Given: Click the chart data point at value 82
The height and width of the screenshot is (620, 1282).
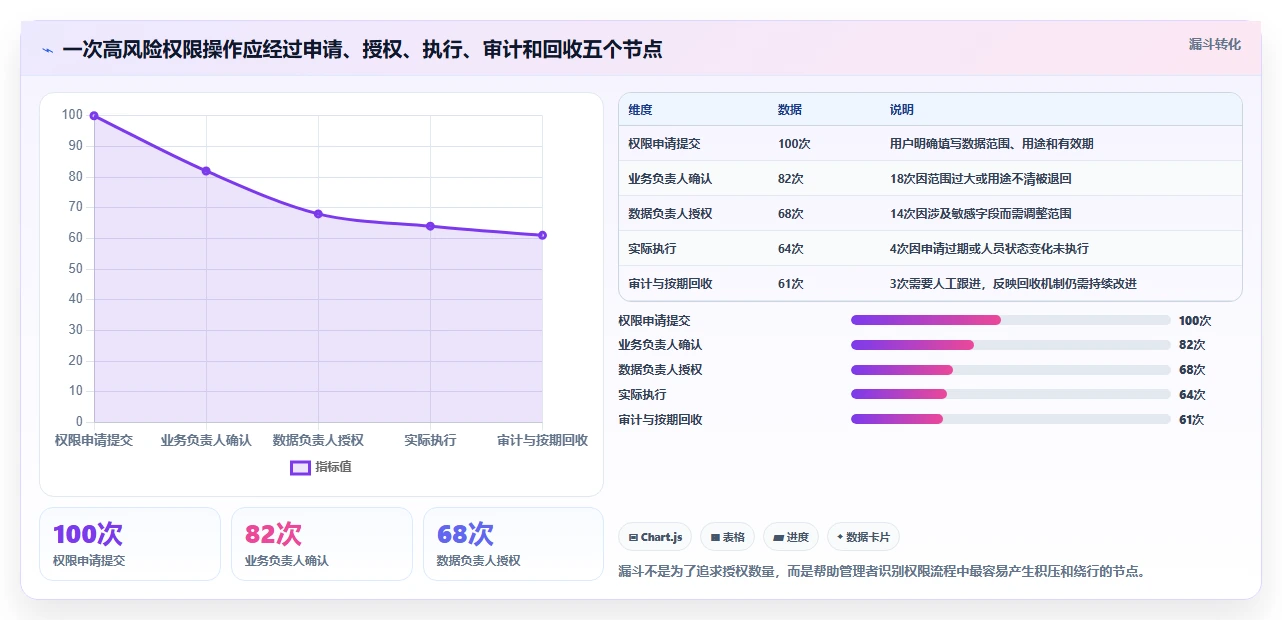Looking at the screenshot, I should point(206,171).
